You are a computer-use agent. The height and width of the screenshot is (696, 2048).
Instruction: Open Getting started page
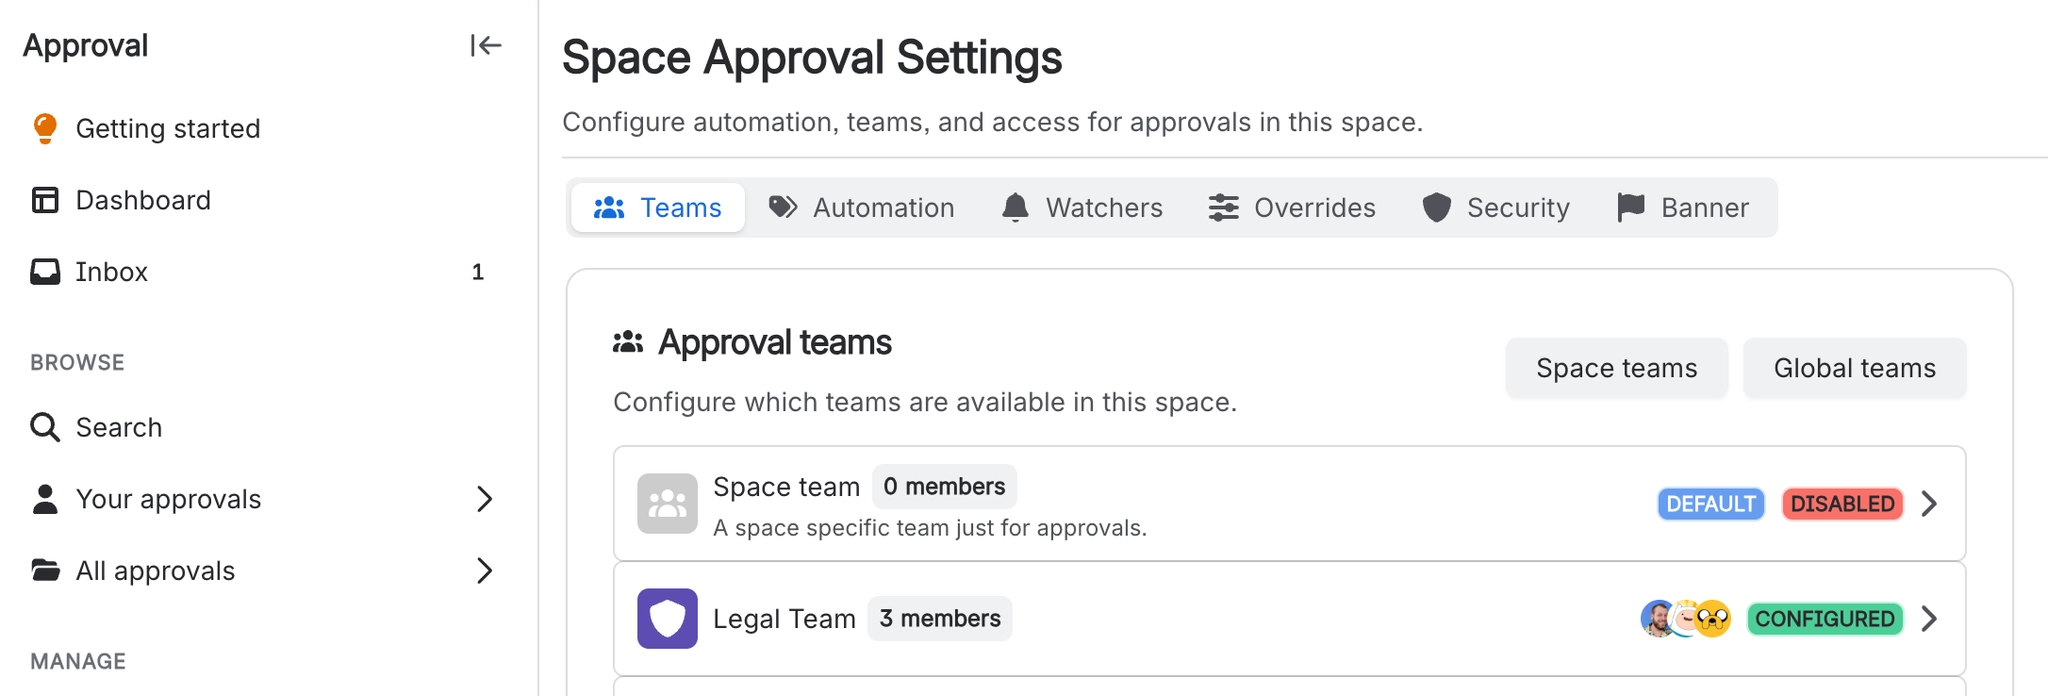[x=168, y=129]
